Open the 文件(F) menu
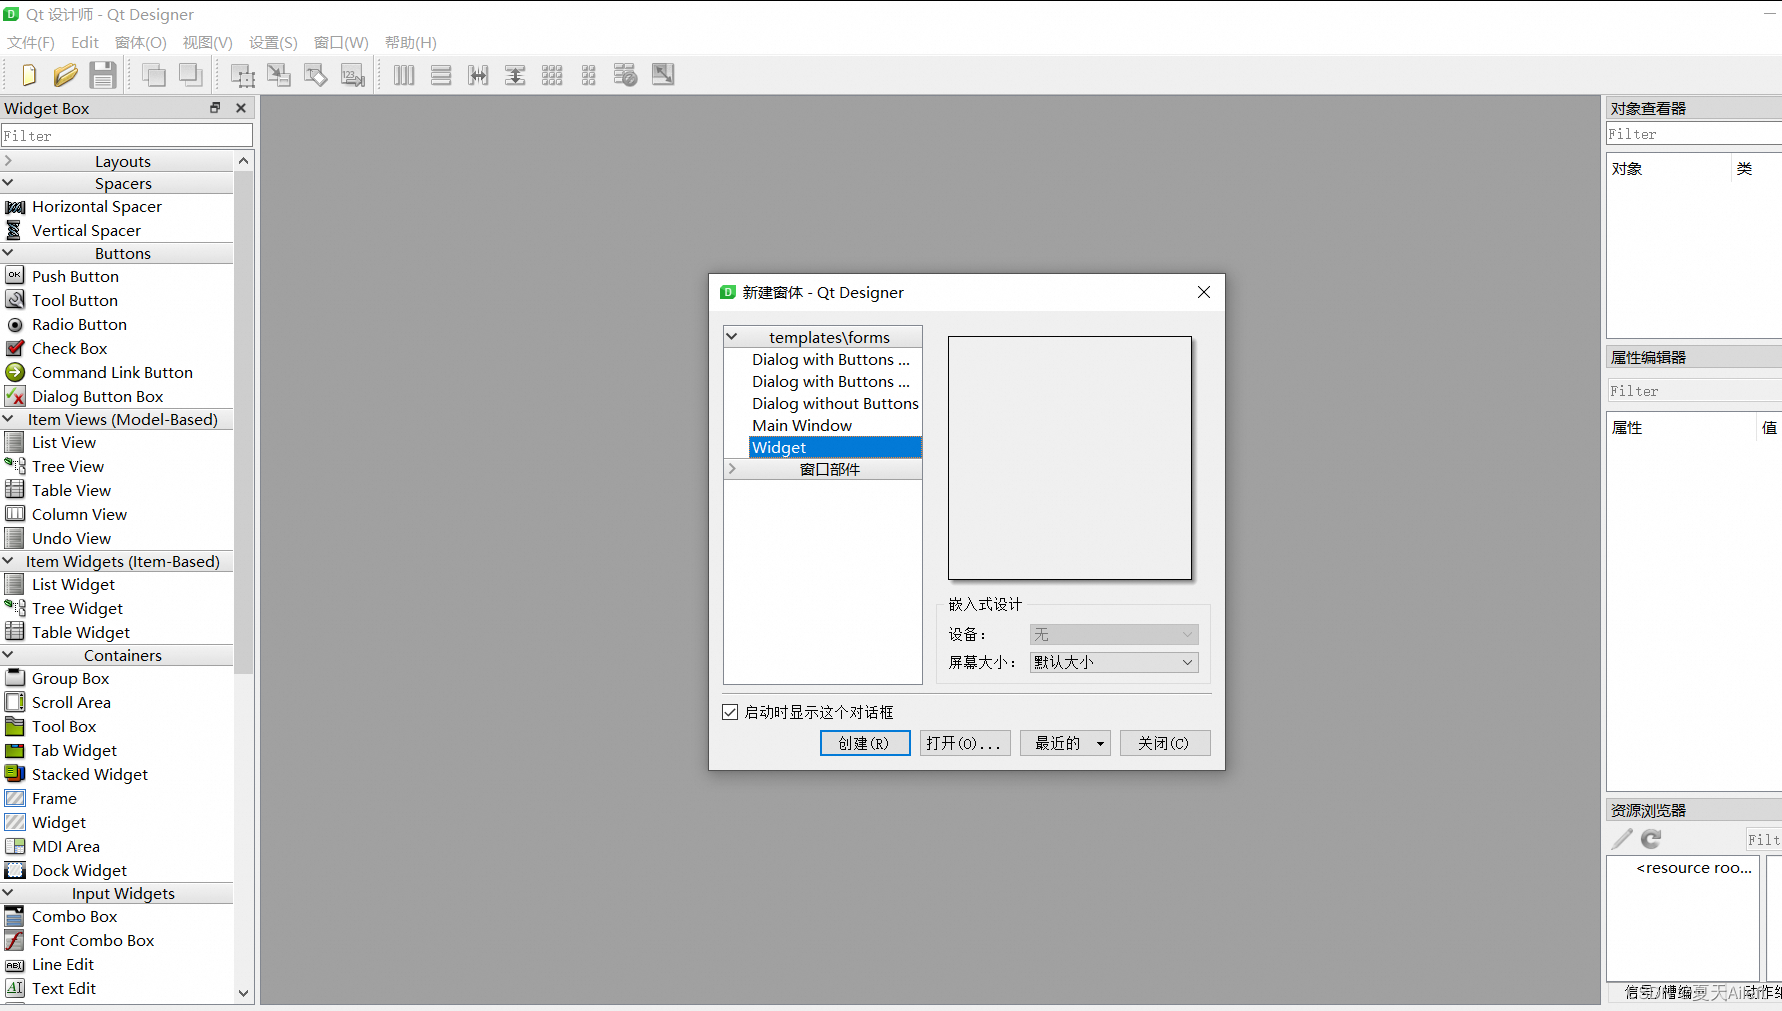Image resolution: width=1782 pixels, height=1011 pixels. point(31,42)
